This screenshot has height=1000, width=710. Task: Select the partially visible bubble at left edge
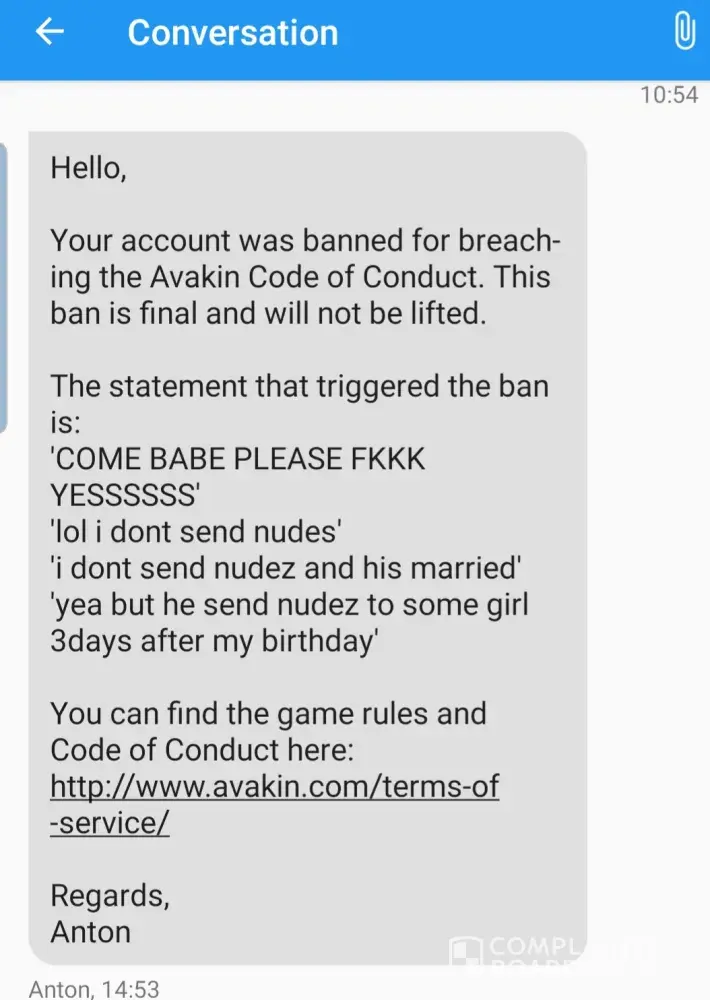3,287
